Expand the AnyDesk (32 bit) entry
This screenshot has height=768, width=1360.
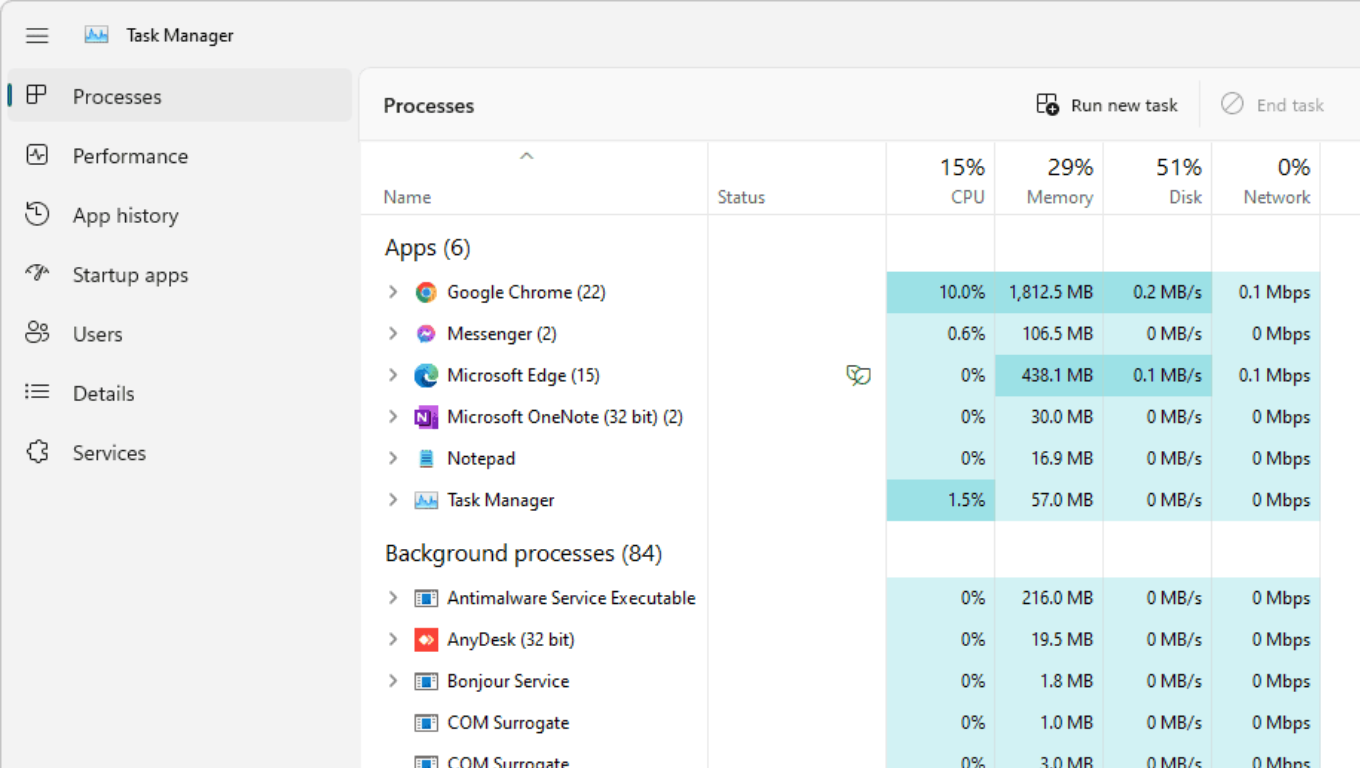pyautogui.click(x=393, y=639)
